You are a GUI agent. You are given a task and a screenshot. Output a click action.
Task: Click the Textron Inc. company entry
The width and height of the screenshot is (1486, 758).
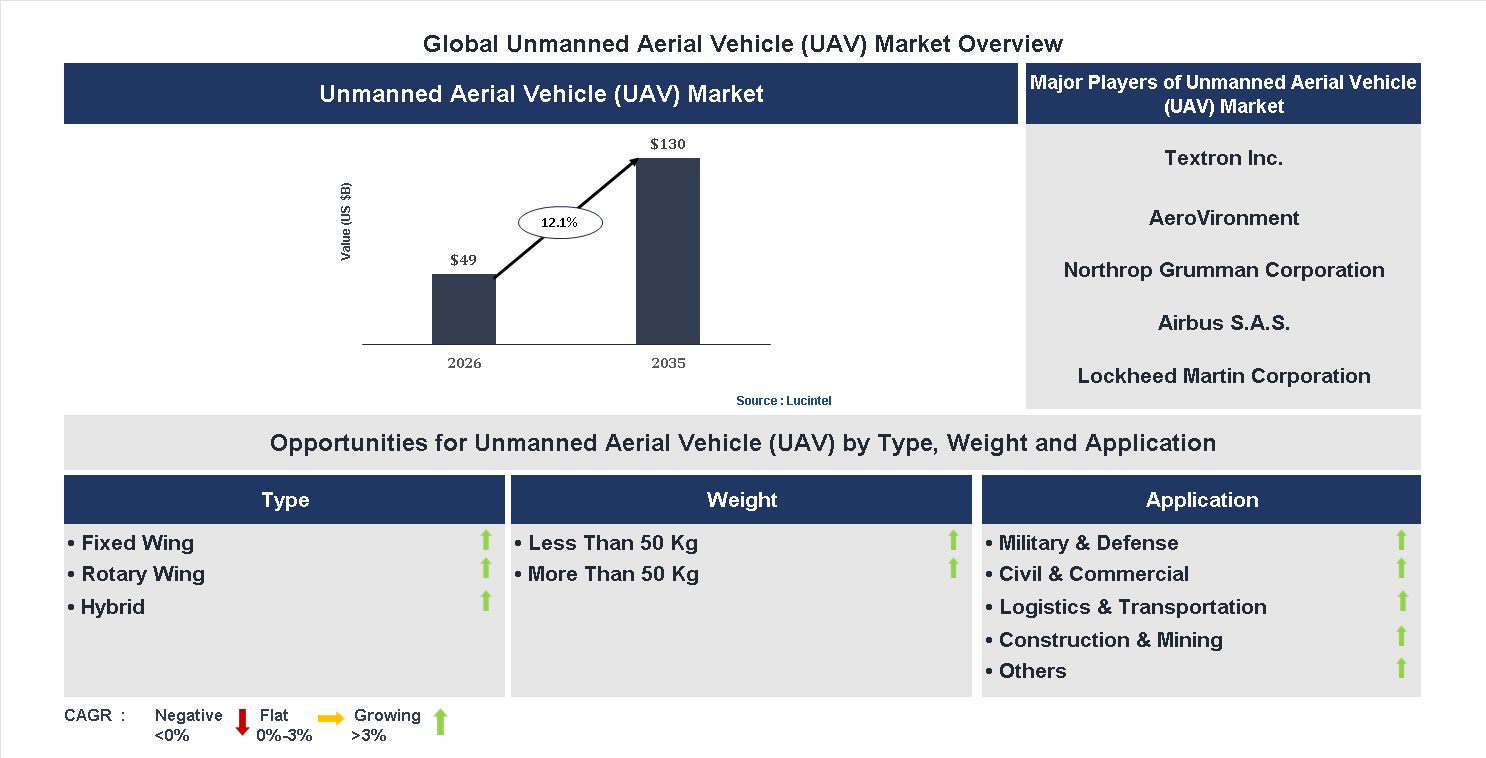1222,157
